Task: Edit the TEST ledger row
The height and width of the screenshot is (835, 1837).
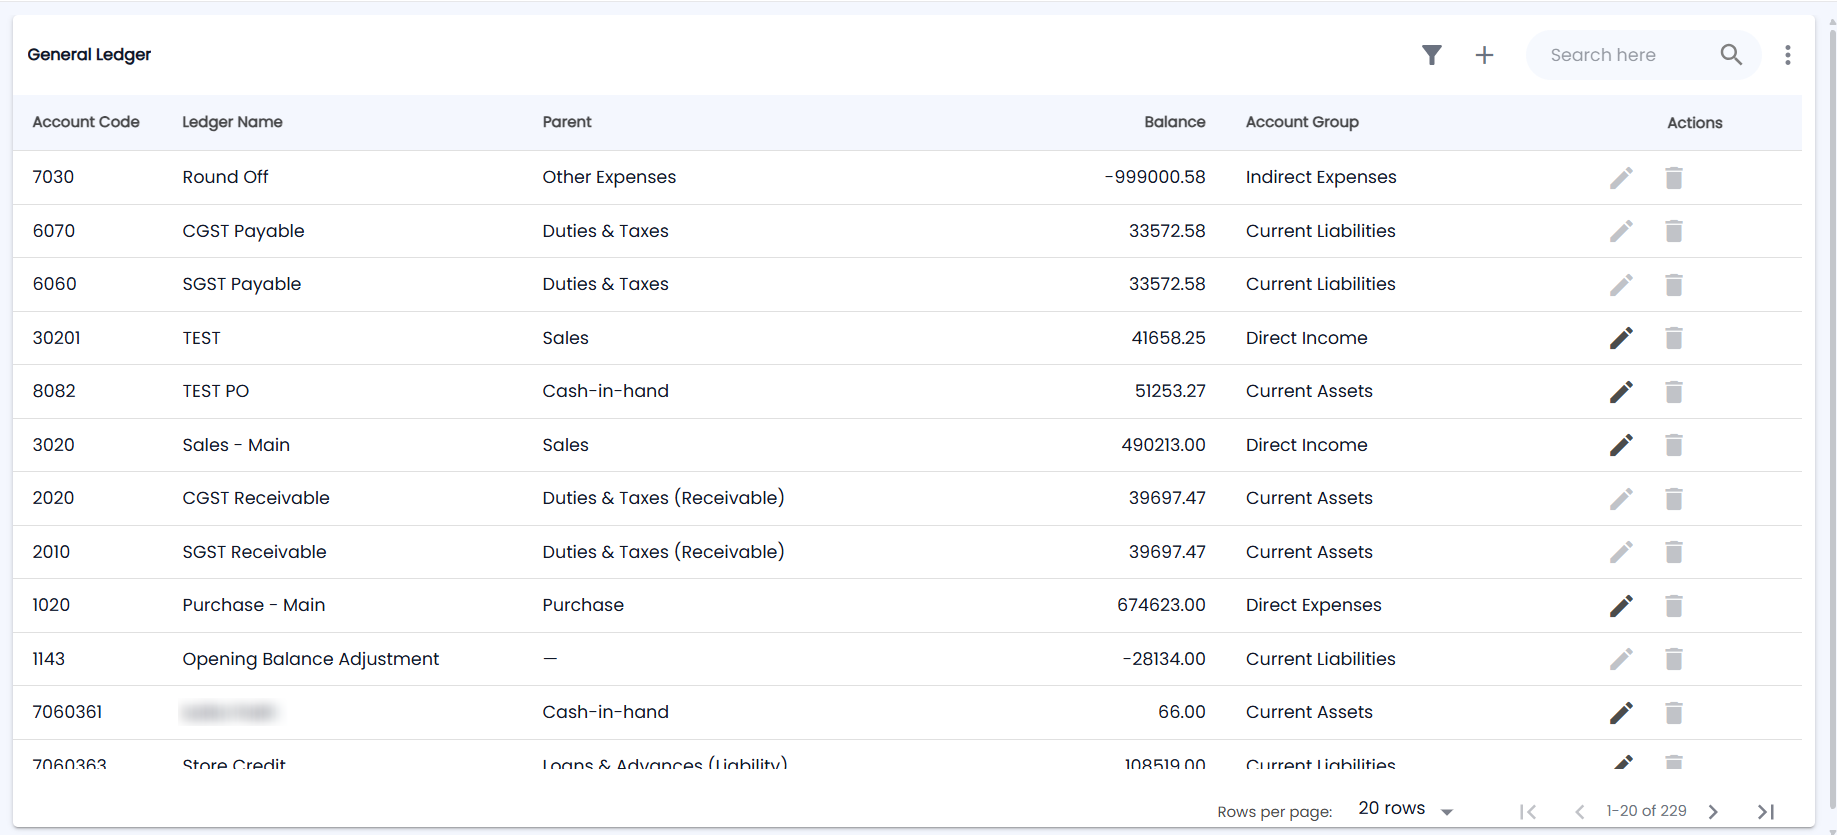Action: click(1621, 338)
